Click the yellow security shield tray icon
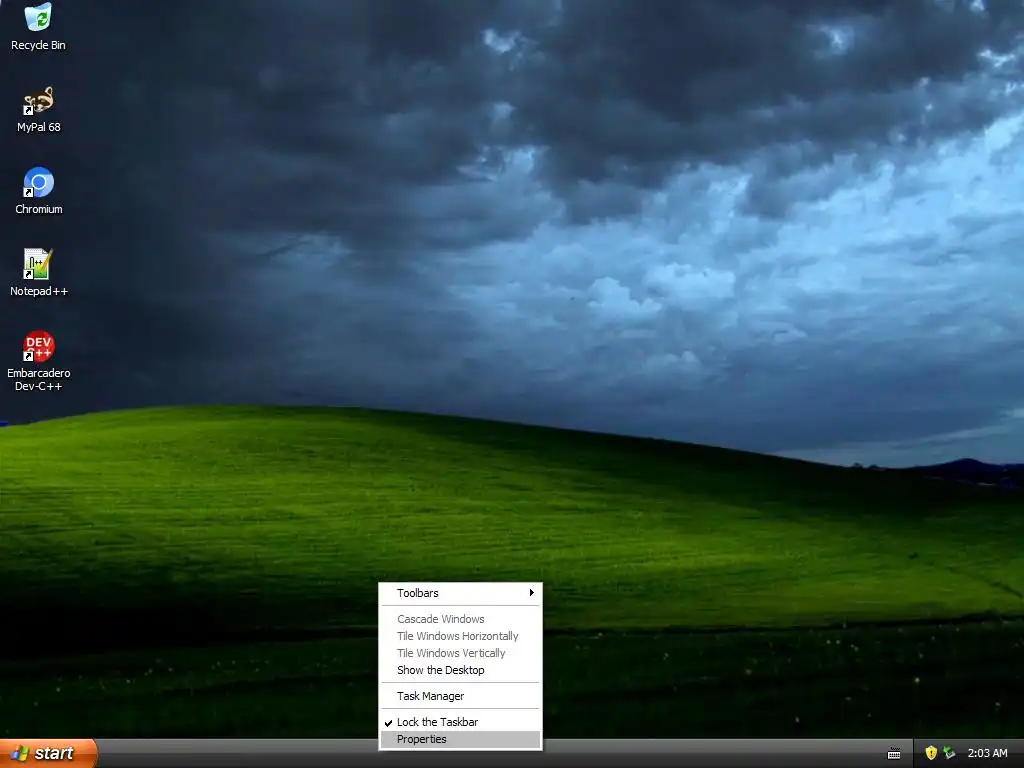Screen dimensions: 1024x768 click(931, 753)
